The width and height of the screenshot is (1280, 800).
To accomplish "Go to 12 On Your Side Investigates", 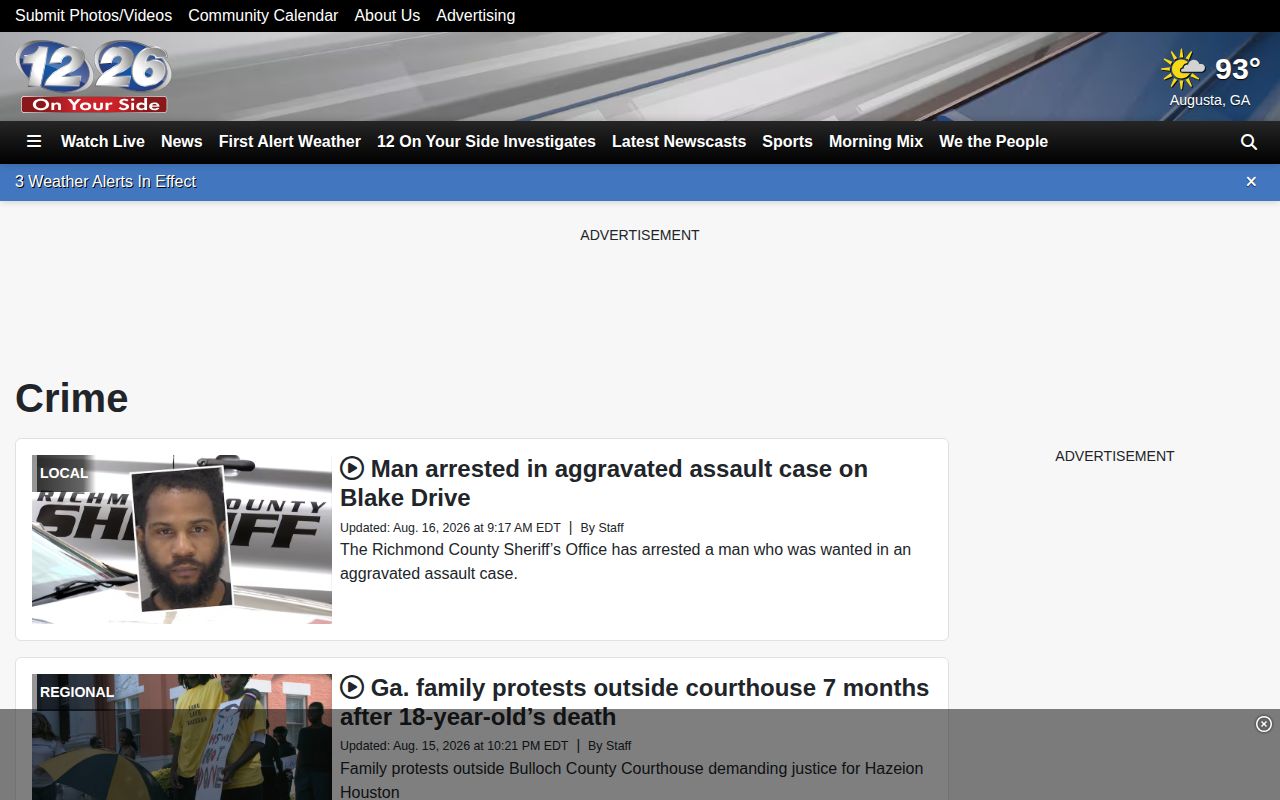I will point(486,142).
